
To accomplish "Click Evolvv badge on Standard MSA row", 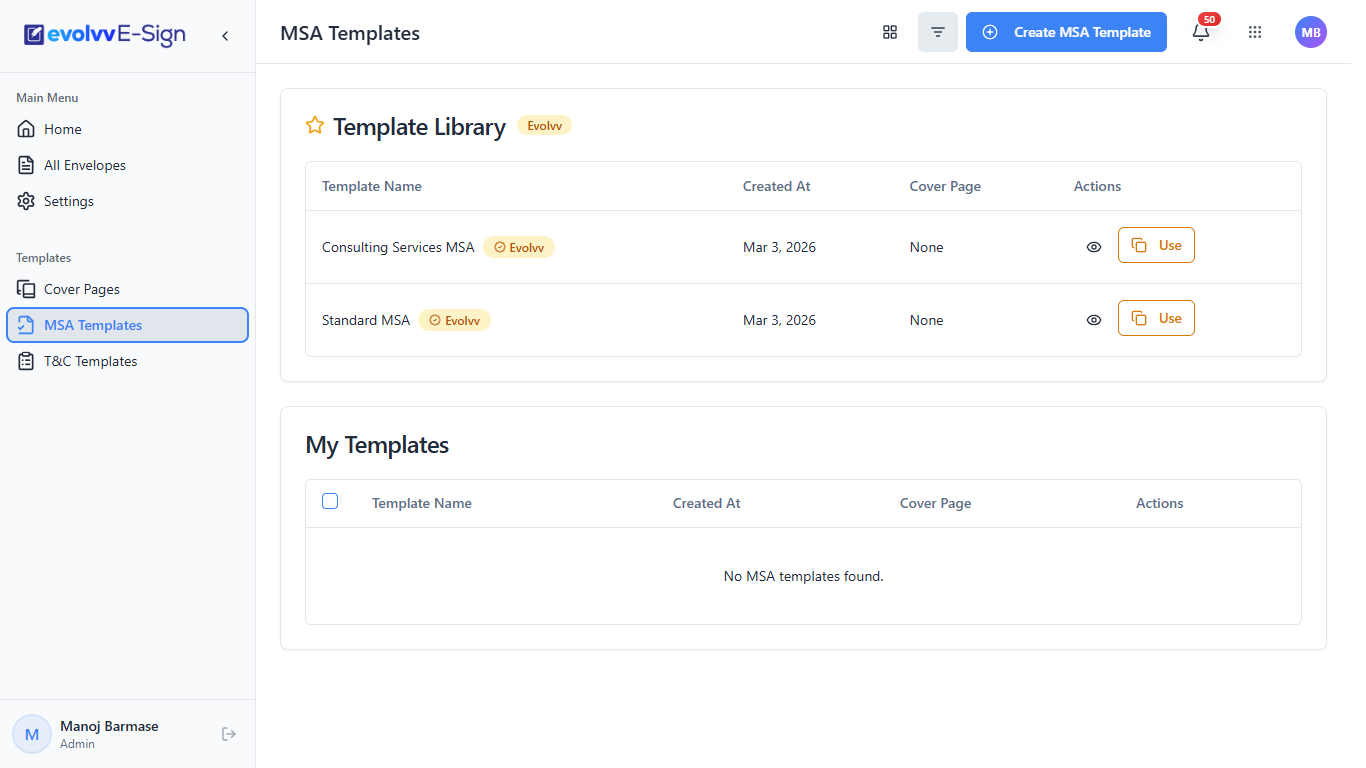I will pos(454,320).
